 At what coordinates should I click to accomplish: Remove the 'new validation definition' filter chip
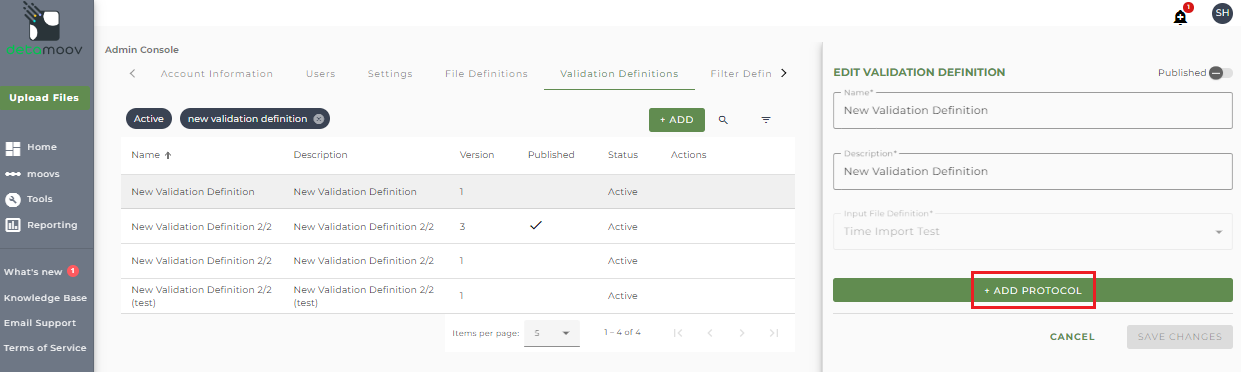(x=319, y=118)
